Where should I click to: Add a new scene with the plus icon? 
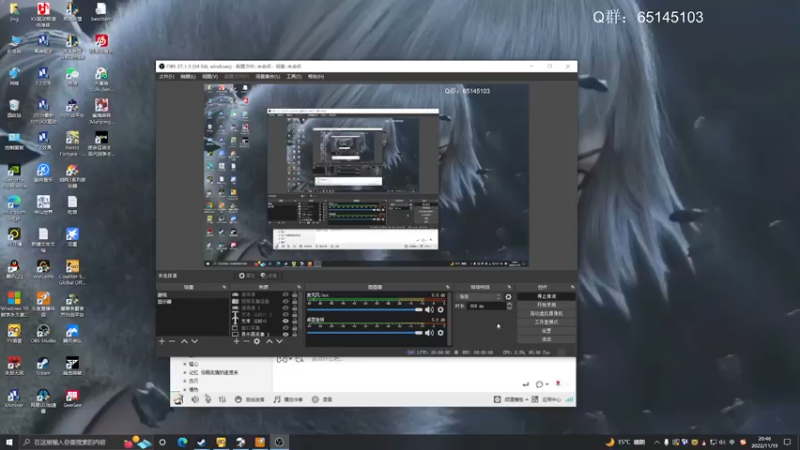[x=162, y=341]
